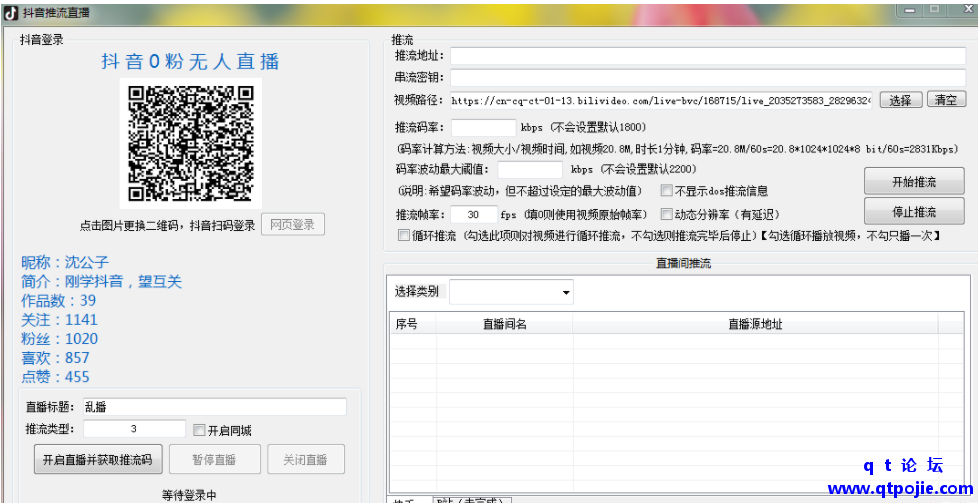Toggle the 动态分辨率 checkbox

(x=667, y=214)
